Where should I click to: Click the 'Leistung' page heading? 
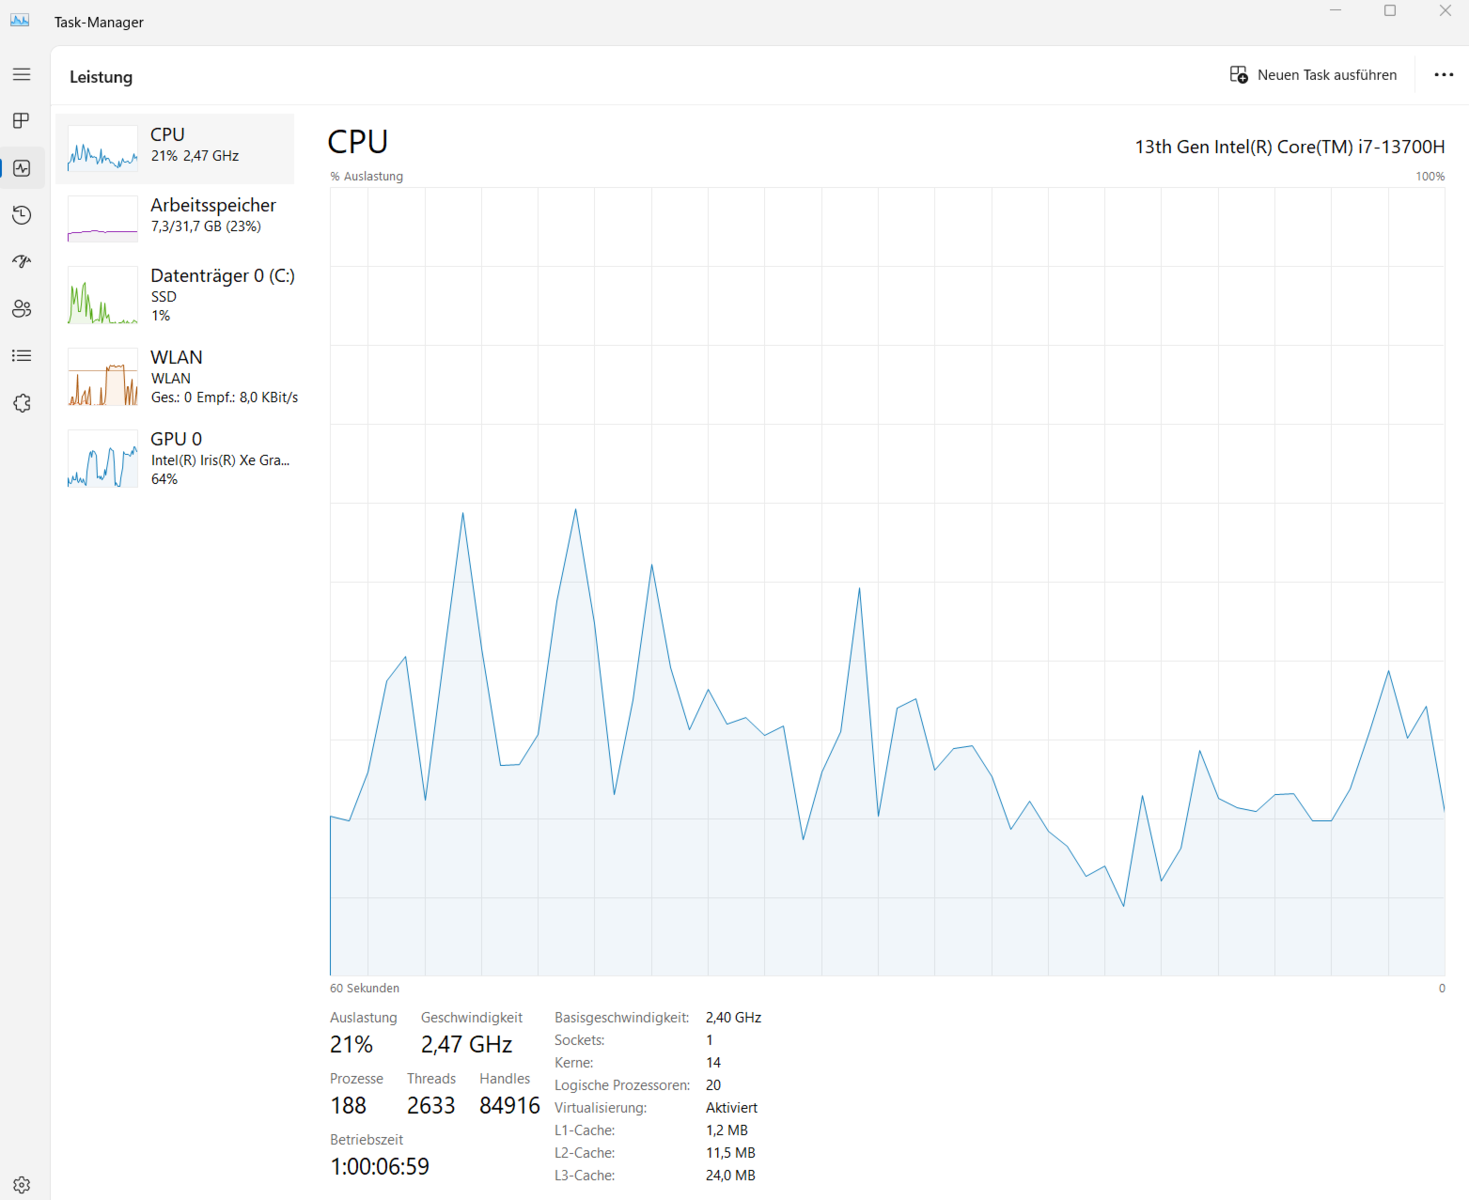coord(101,77)
